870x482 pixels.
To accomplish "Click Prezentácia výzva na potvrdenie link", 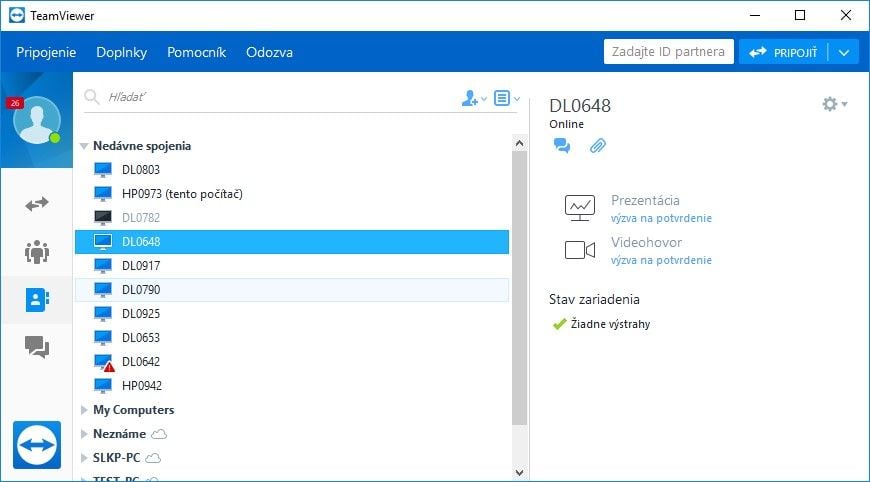I will [661, 218].
